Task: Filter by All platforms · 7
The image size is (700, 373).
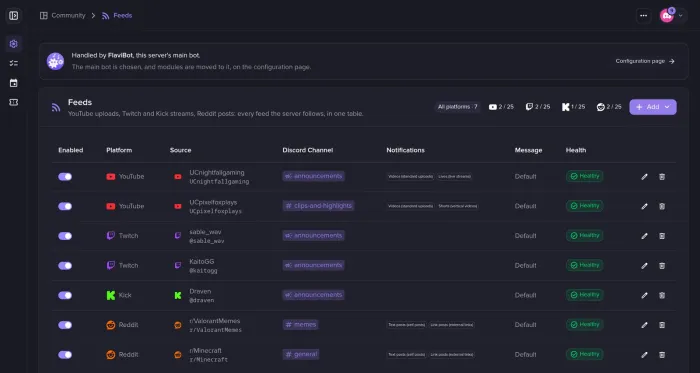Action: (458, 107)
